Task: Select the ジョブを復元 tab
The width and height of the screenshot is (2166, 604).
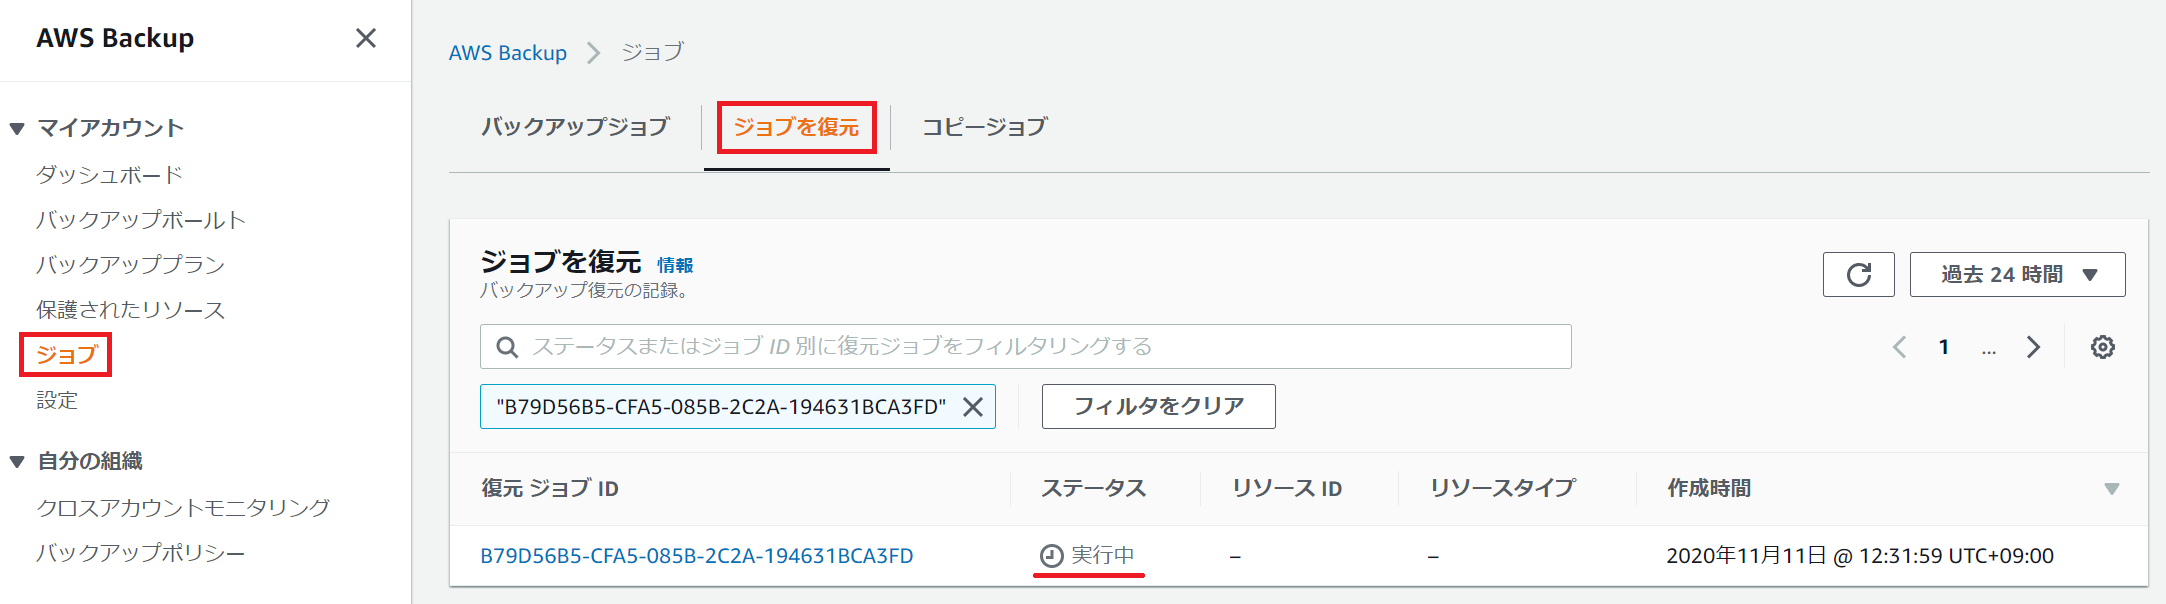Action: click(x=796, y=127)
